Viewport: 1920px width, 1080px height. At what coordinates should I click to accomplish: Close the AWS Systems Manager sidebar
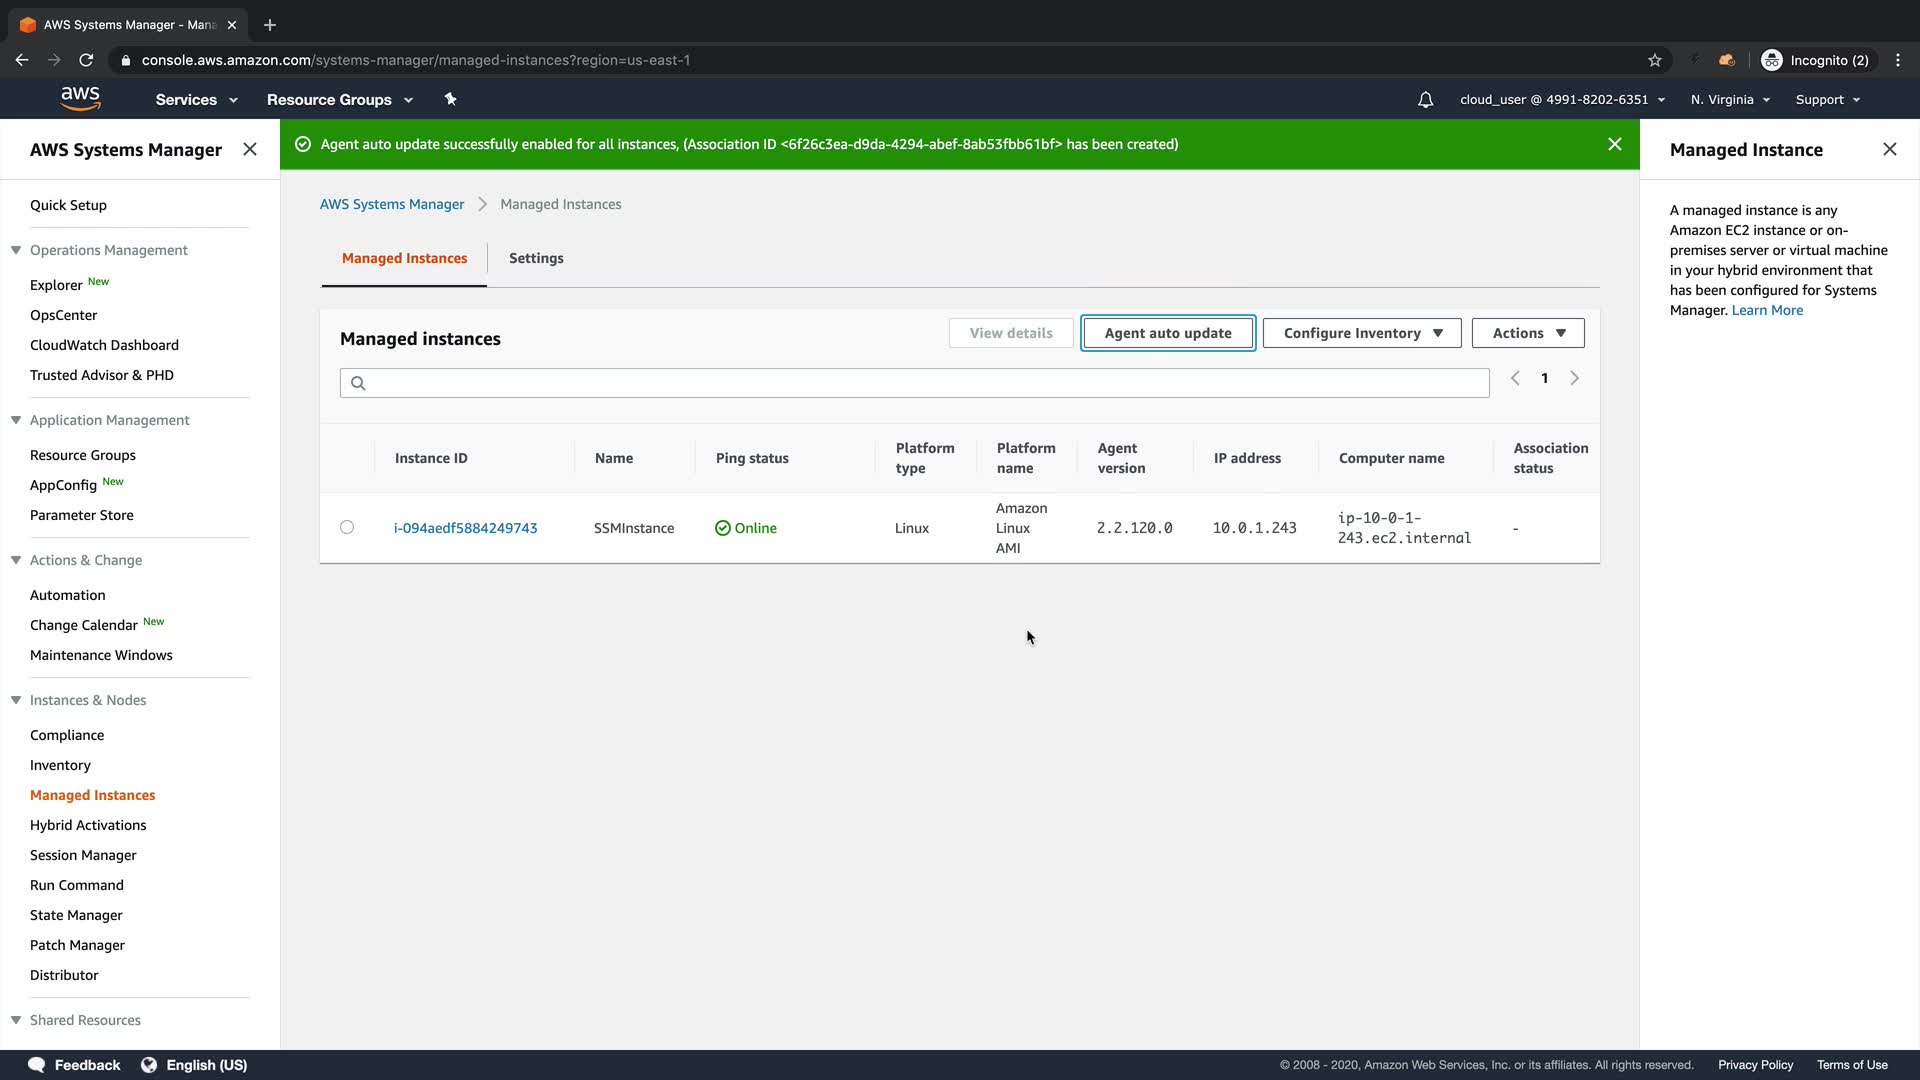tap(250, 149)
